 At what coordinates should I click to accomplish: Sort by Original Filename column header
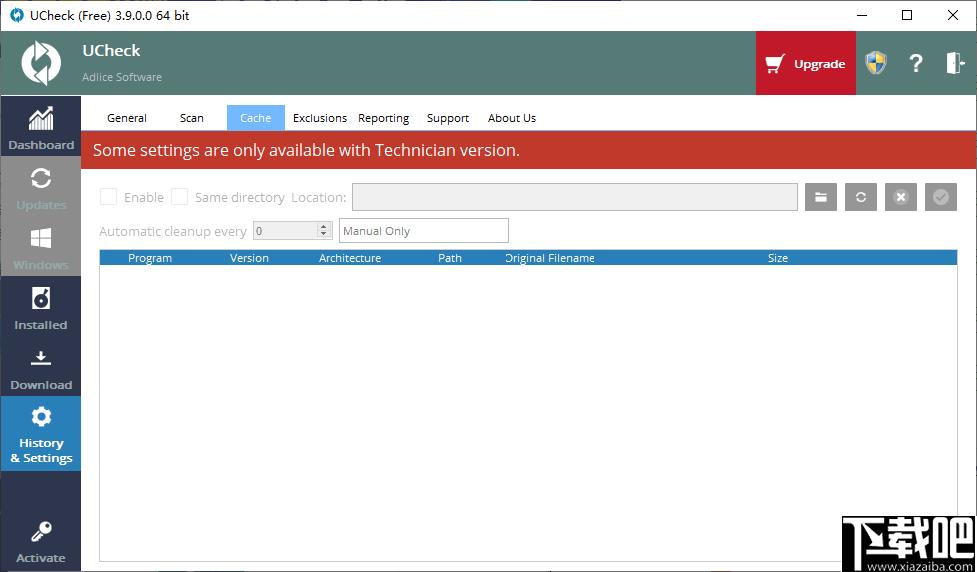pyautogui.click(x=550, y=258)
